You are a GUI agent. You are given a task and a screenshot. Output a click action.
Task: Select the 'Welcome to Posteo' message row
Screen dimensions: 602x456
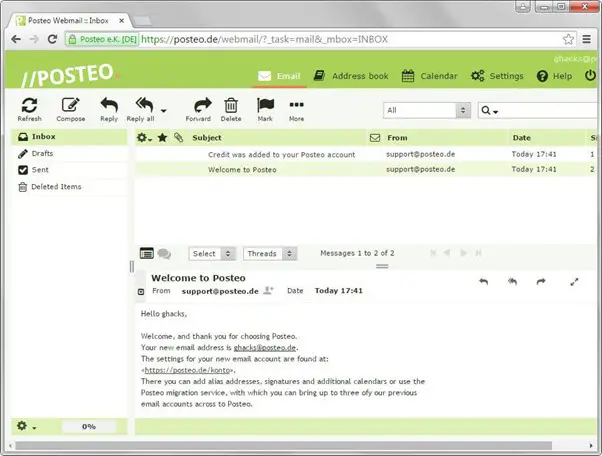pyautogui.click(x=366, y=169)
